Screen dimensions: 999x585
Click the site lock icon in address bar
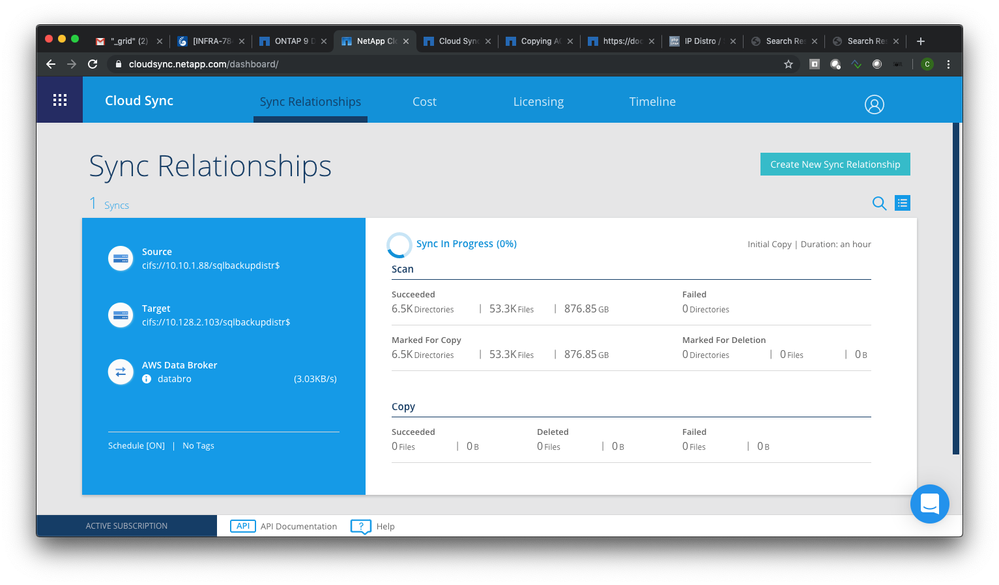118,64
